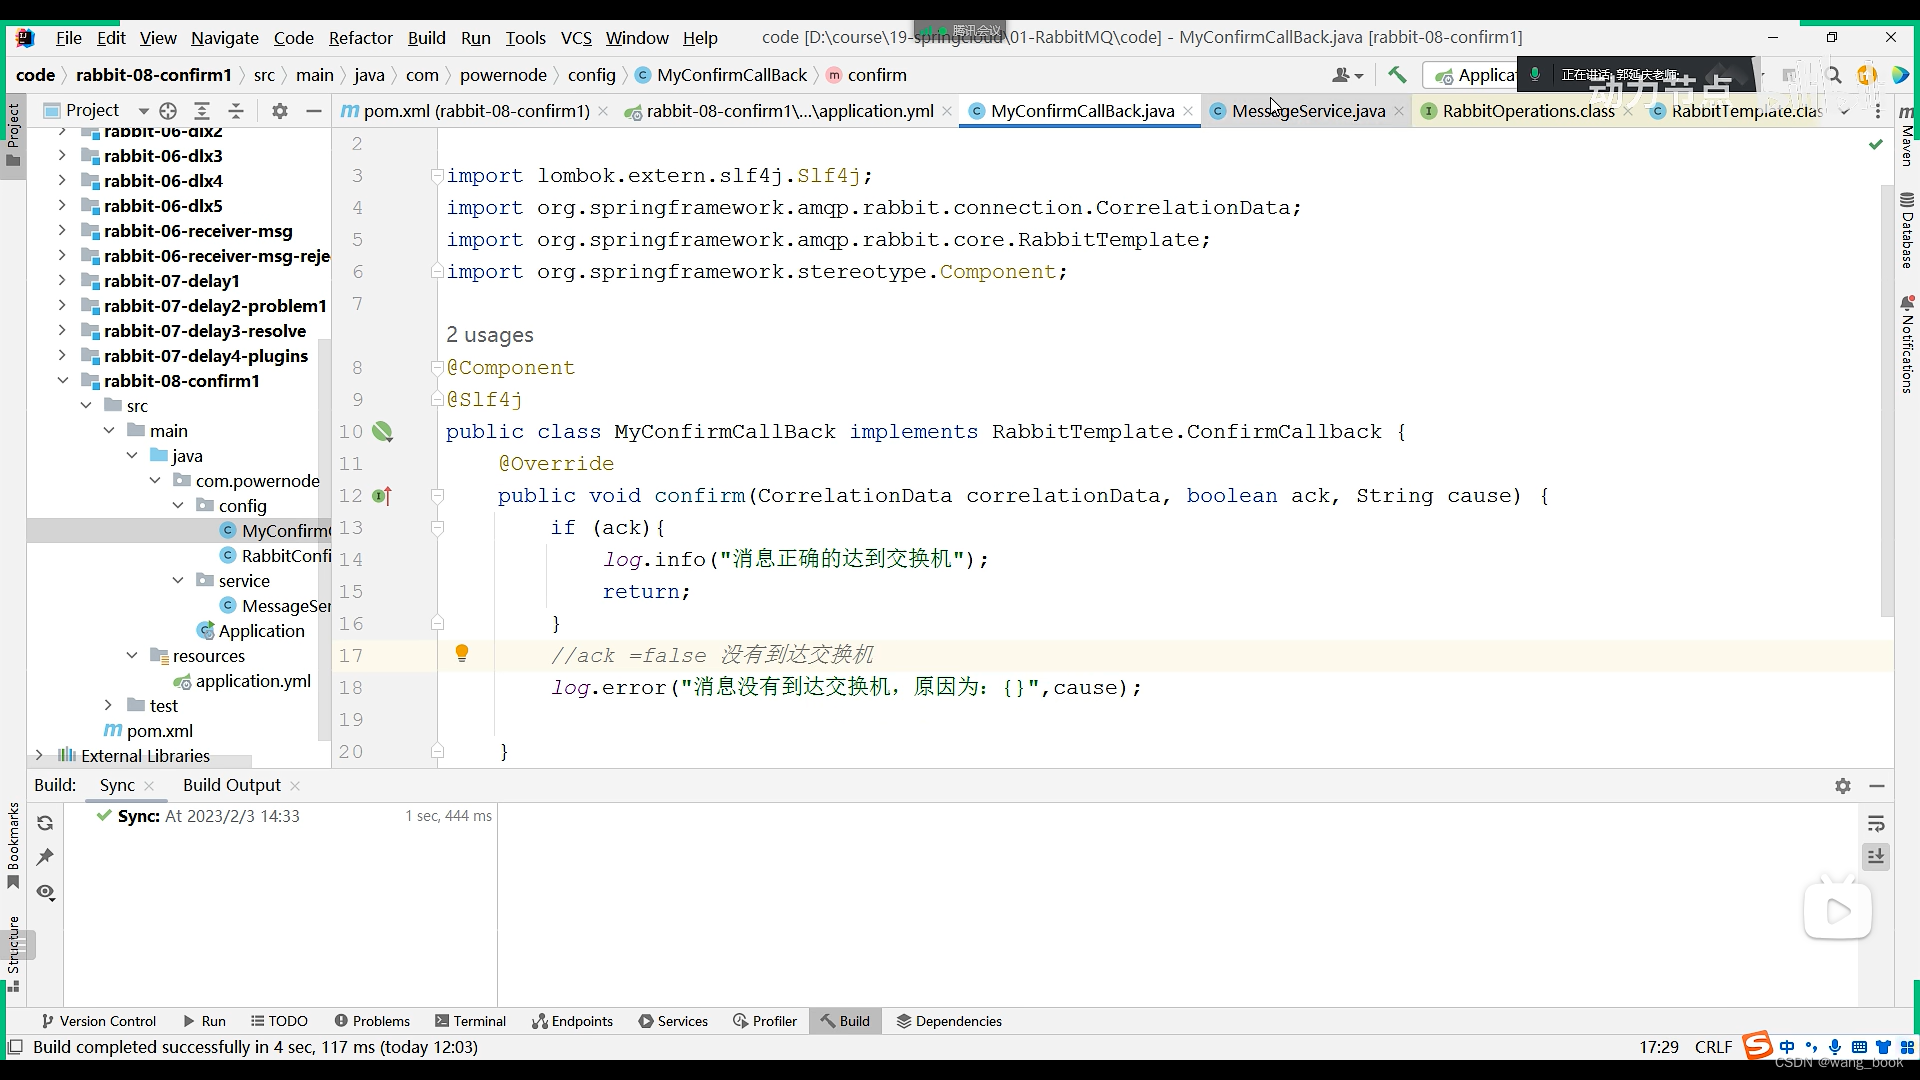Click the pin icon in Build panel
The height and width of the screenshot is (1080, 1920).
[x=45, y=857]
